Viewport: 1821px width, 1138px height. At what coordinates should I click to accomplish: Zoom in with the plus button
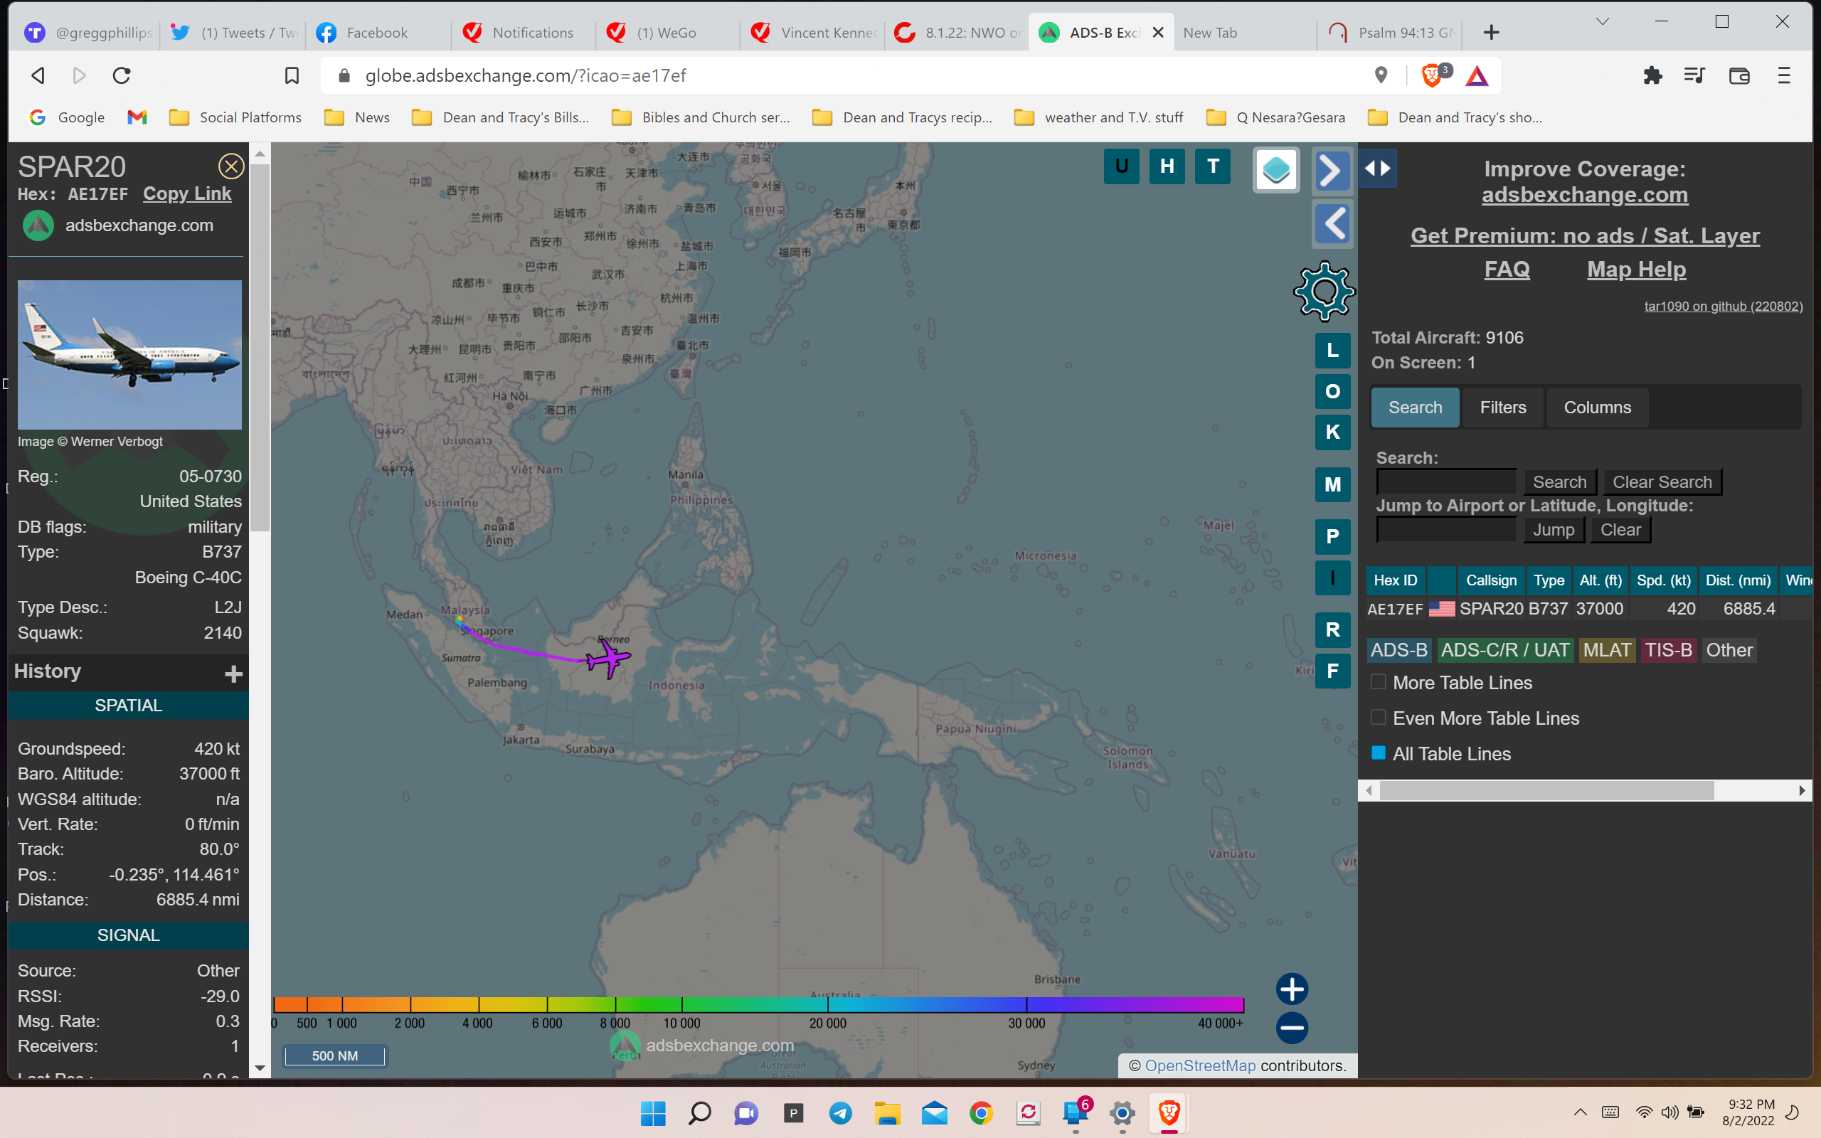pyautogui.click(x=1292, y=989)
